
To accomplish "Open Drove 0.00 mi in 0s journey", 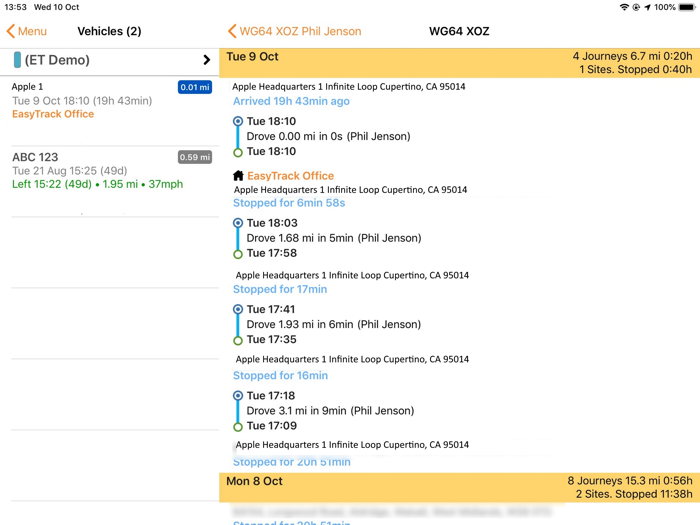I will coord(329,136).
